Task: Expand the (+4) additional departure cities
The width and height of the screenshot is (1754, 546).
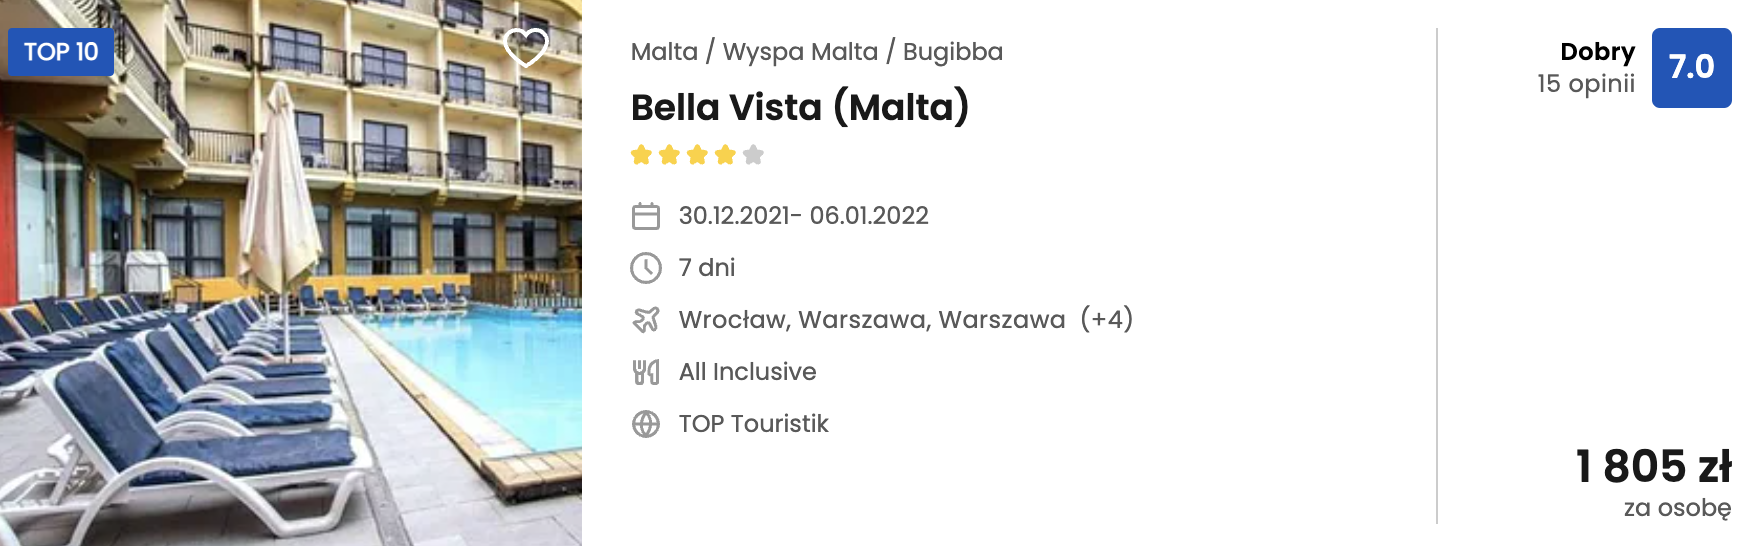Action: click(1106, 319)
